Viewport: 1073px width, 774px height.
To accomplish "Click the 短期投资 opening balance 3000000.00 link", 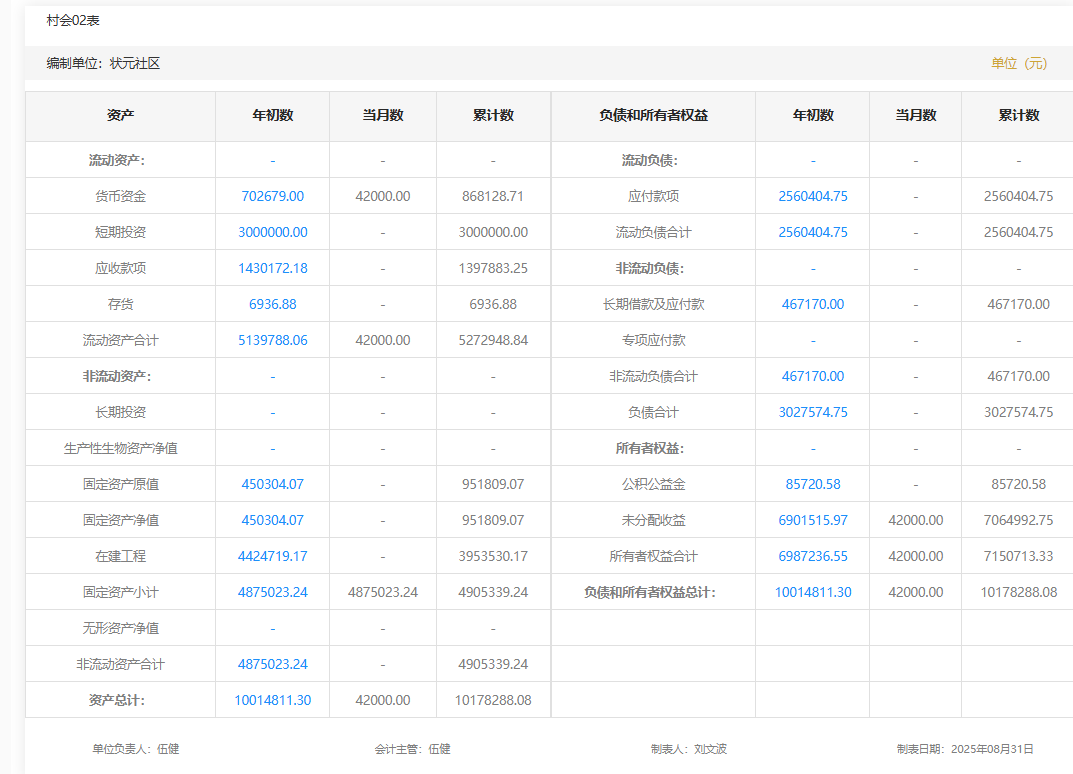I will click(272, 232).
